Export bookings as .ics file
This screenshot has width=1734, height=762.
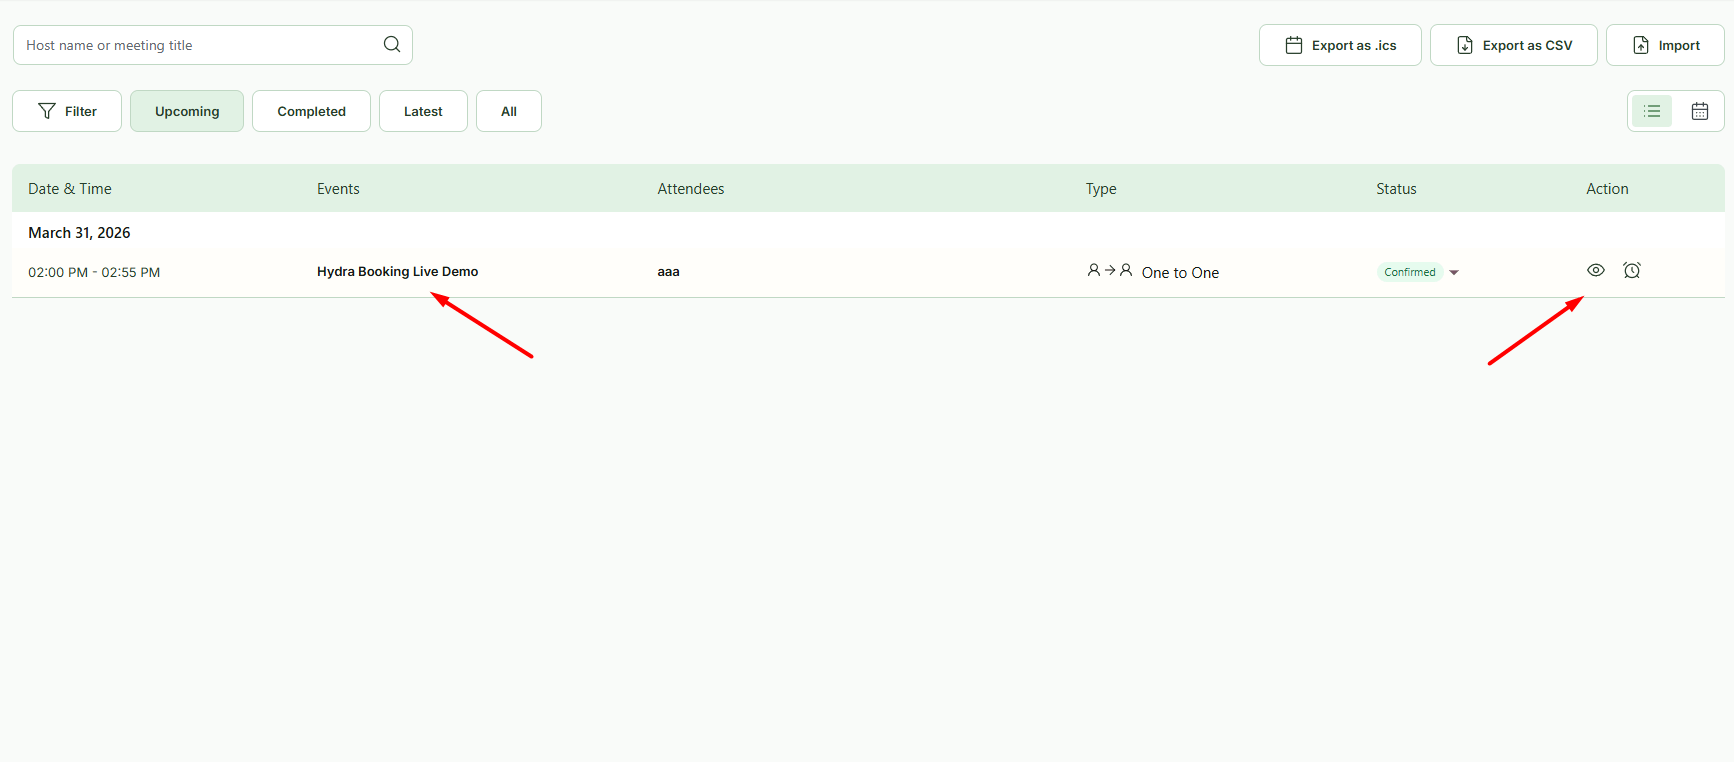(1340, 45)
